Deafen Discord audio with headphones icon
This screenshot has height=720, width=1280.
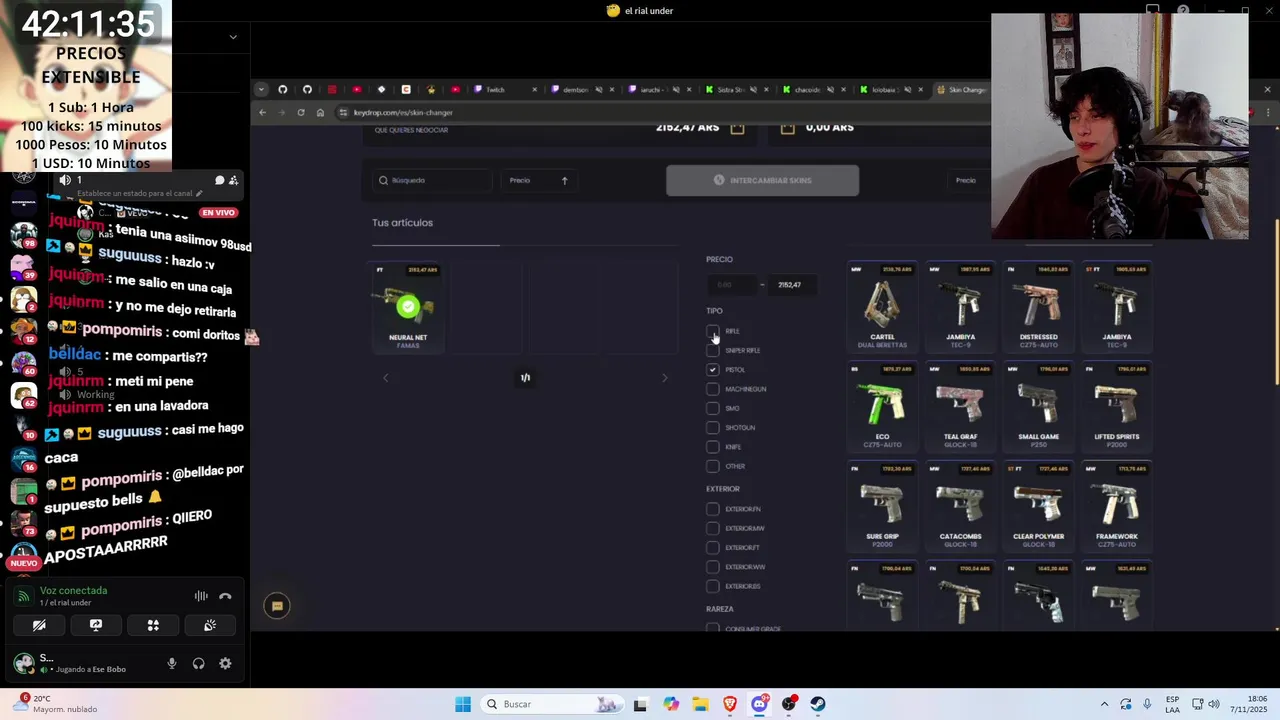click(x=198, y=663)
